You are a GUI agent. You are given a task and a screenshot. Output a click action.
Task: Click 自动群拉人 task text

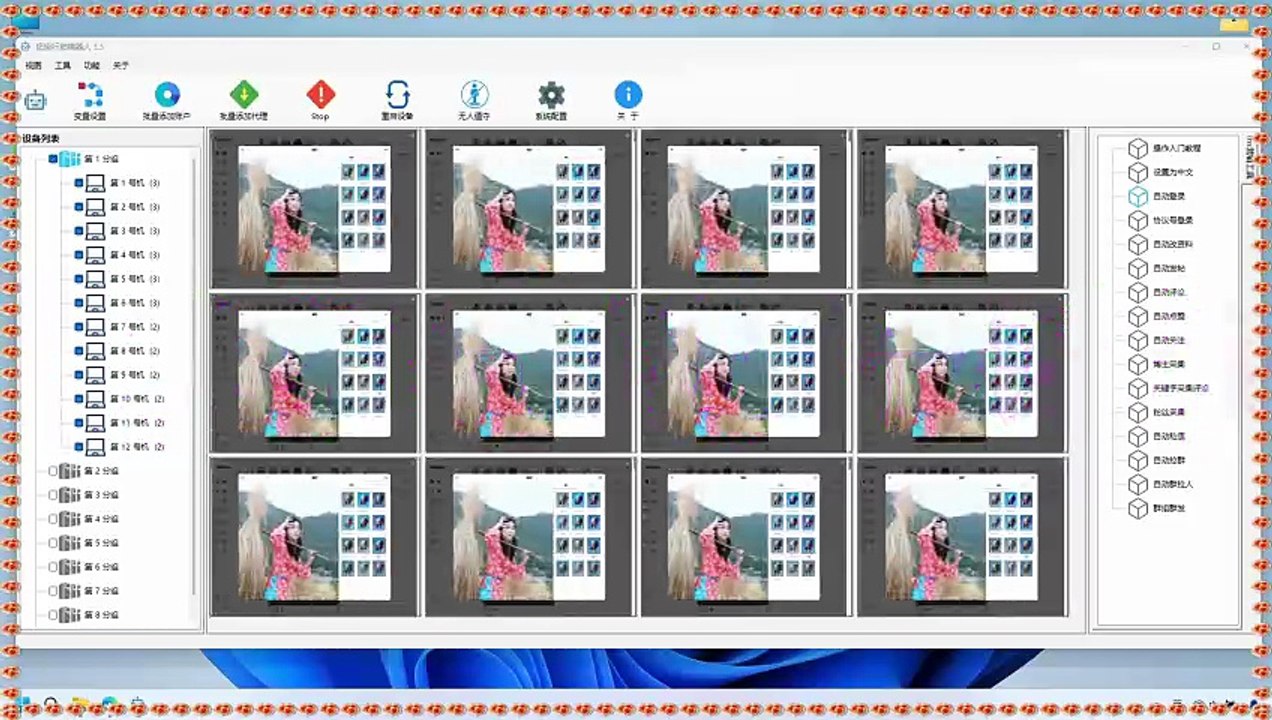[1173, 484]
